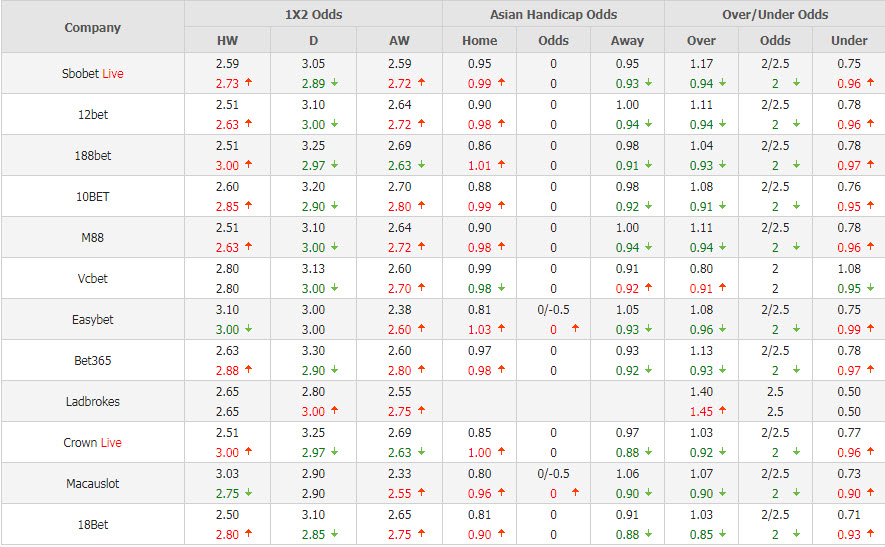
Task: Click Ladbrokes' opening over odds of 1.40
Action: click(x=701, y=392)
